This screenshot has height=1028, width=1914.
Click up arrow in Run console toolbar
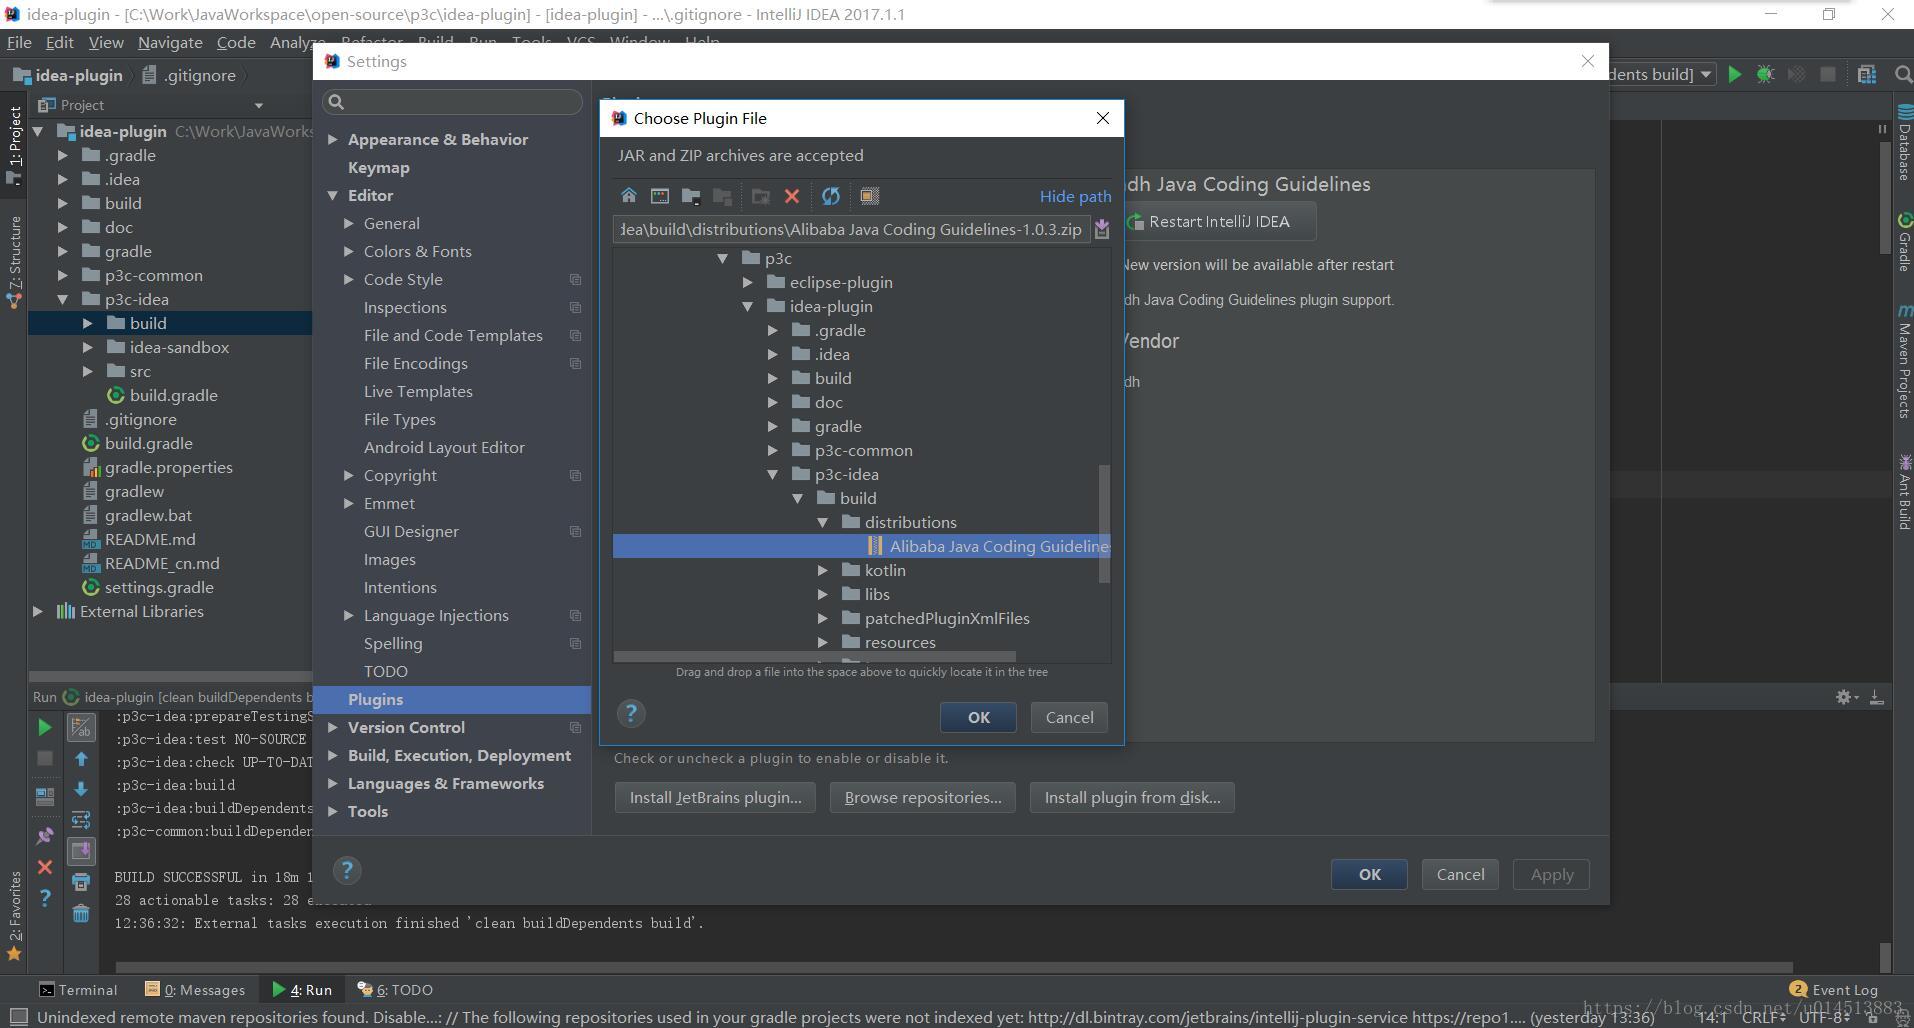tap(81, 759)
